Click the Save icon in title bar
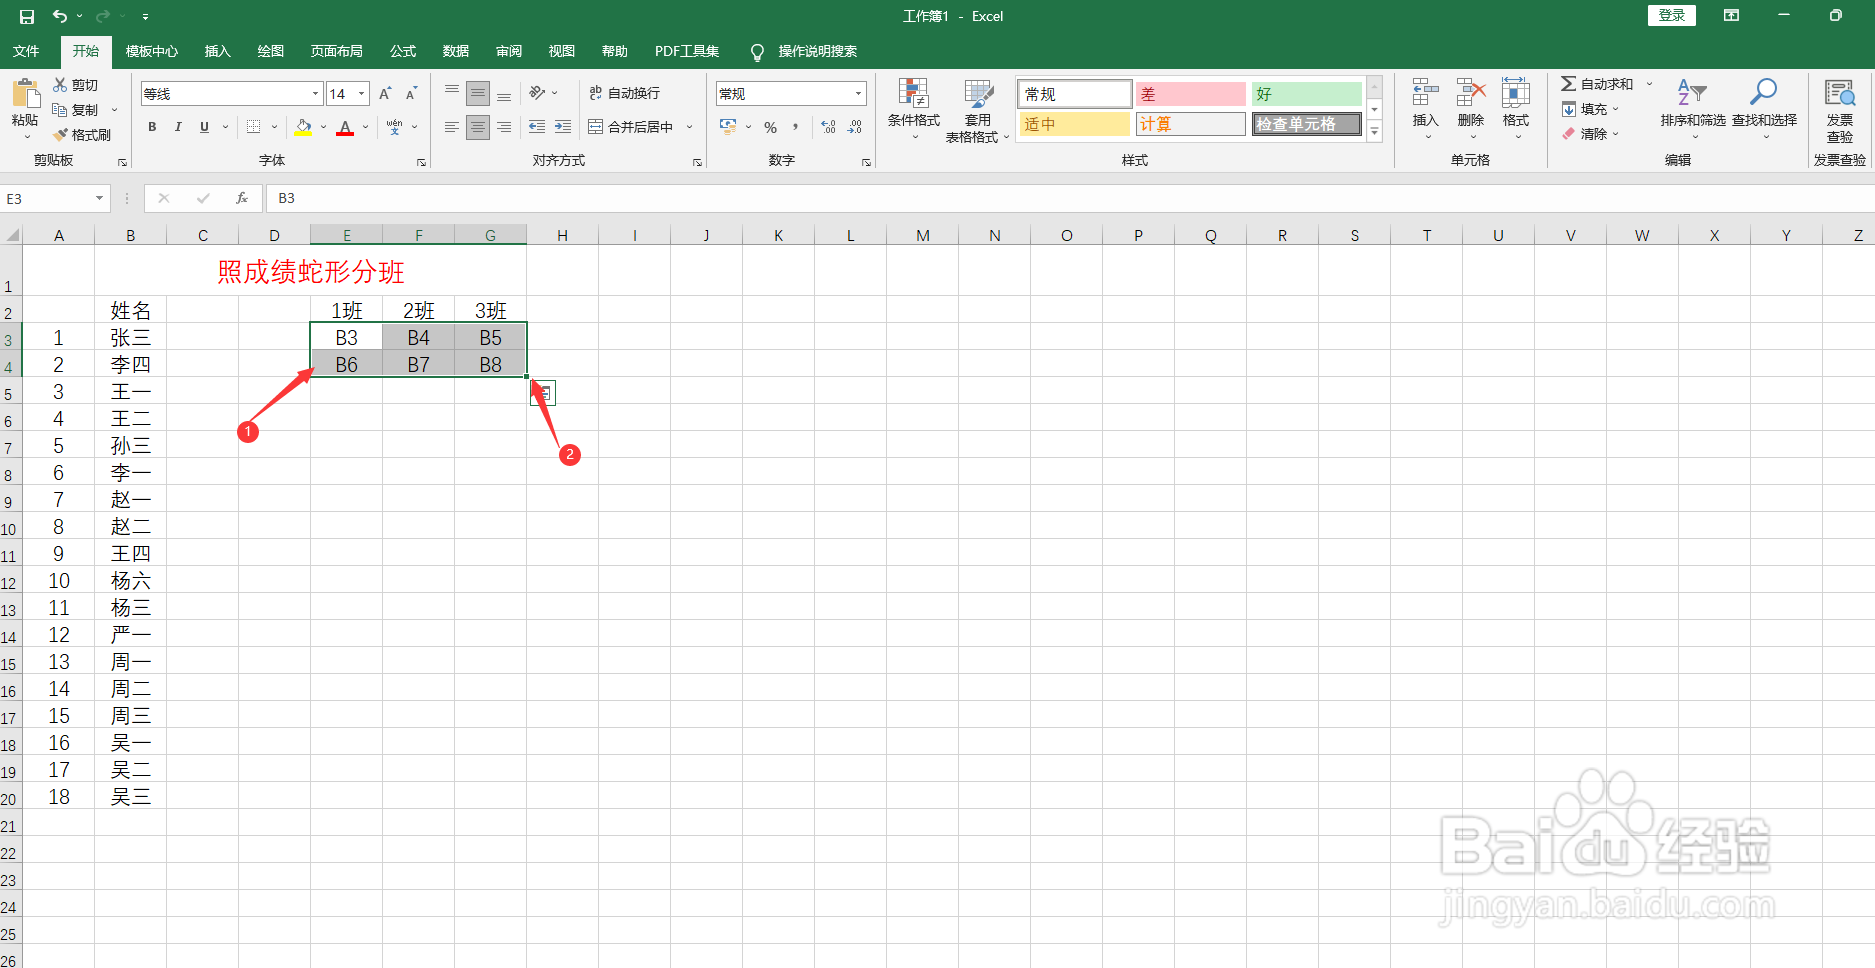This screenshot has height=968, width=1875. click(27, 16)
